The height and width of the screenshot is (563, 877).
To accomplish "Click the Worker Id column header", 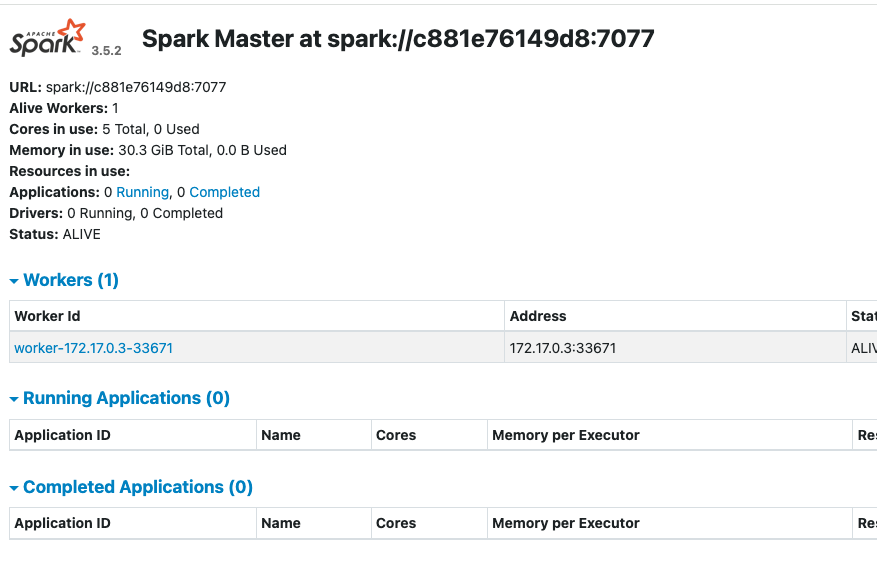I will tap(257, 316).
